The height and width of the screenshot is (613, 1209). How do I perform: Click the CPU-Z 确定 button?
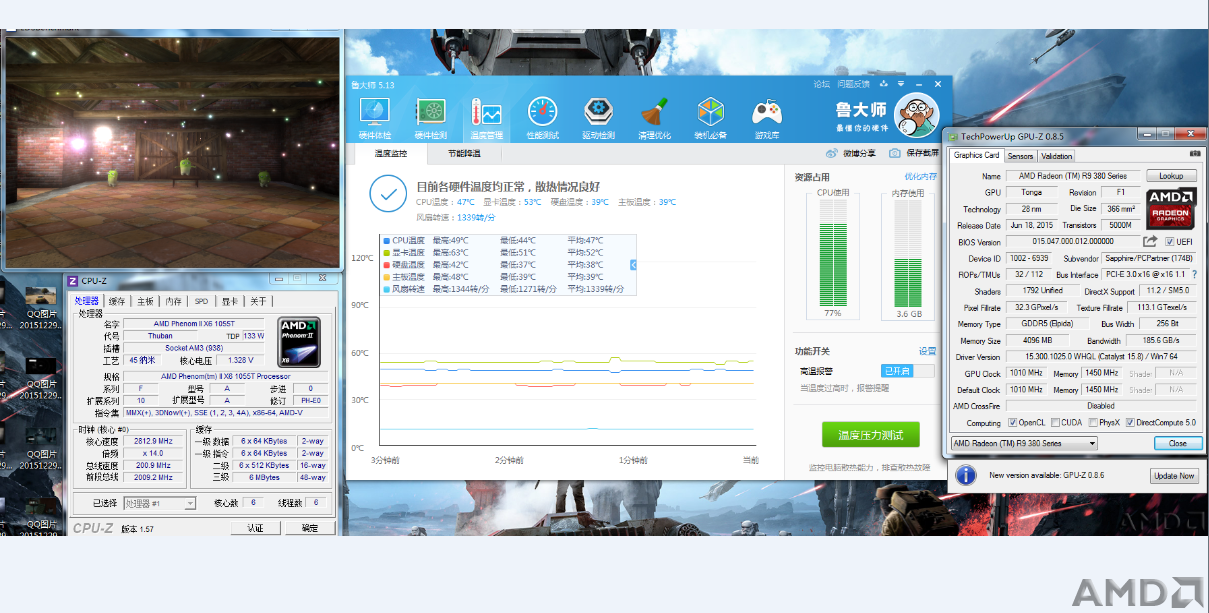click(x=310, y=528)
